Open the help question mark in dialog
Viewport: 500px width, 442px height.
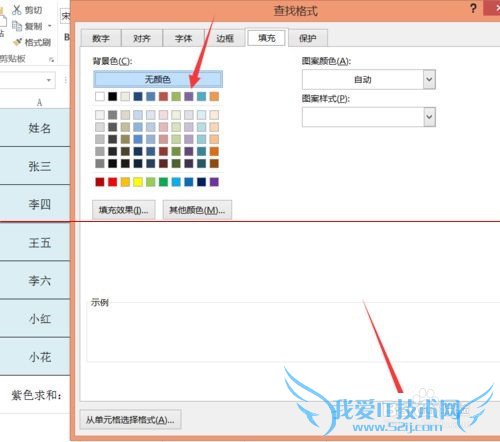473,9
